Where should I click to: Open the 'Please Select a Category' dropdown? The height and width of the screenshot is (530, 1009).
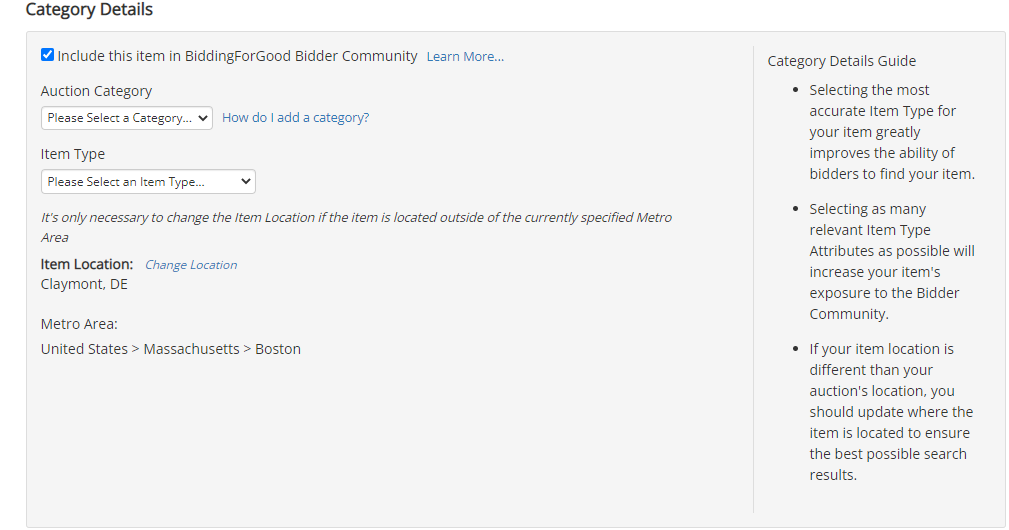coord(127,118)
